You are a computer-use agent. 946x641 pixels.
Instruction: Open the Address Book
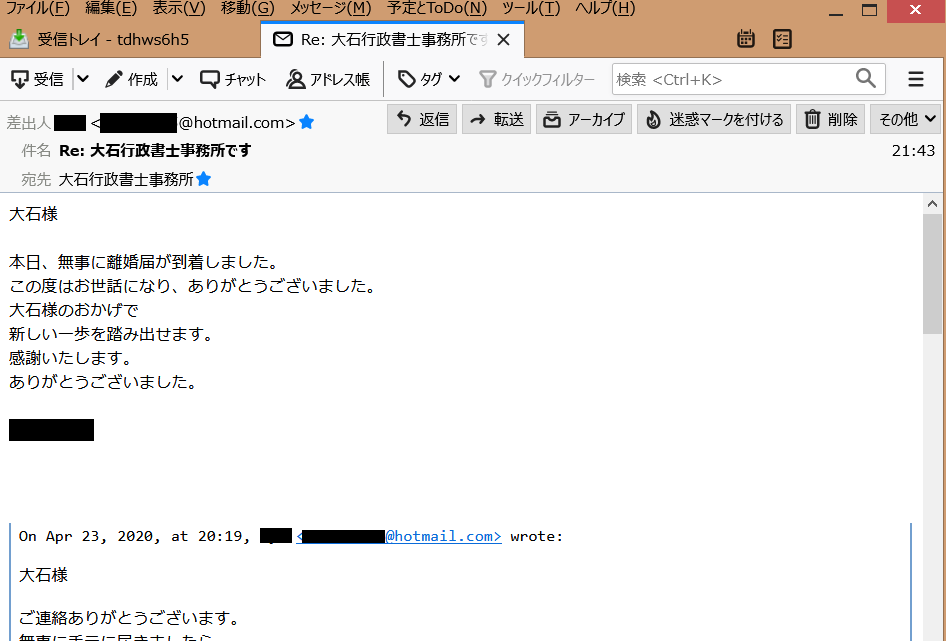pyautogui.click(x=328, y=79)
